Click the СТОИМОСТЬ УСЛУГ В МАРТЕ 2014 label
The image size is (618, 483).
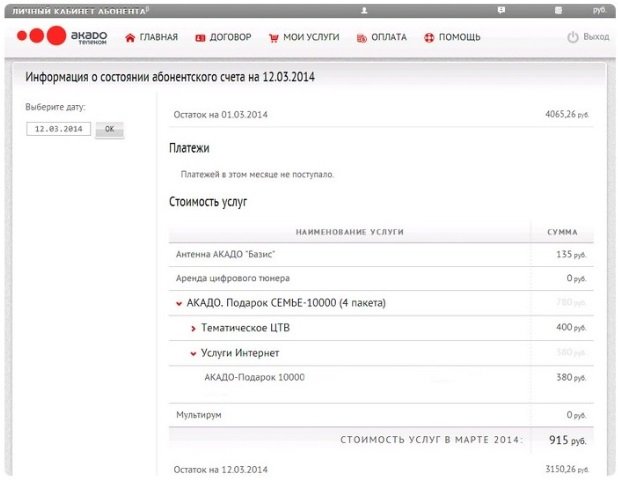[432, 440]
